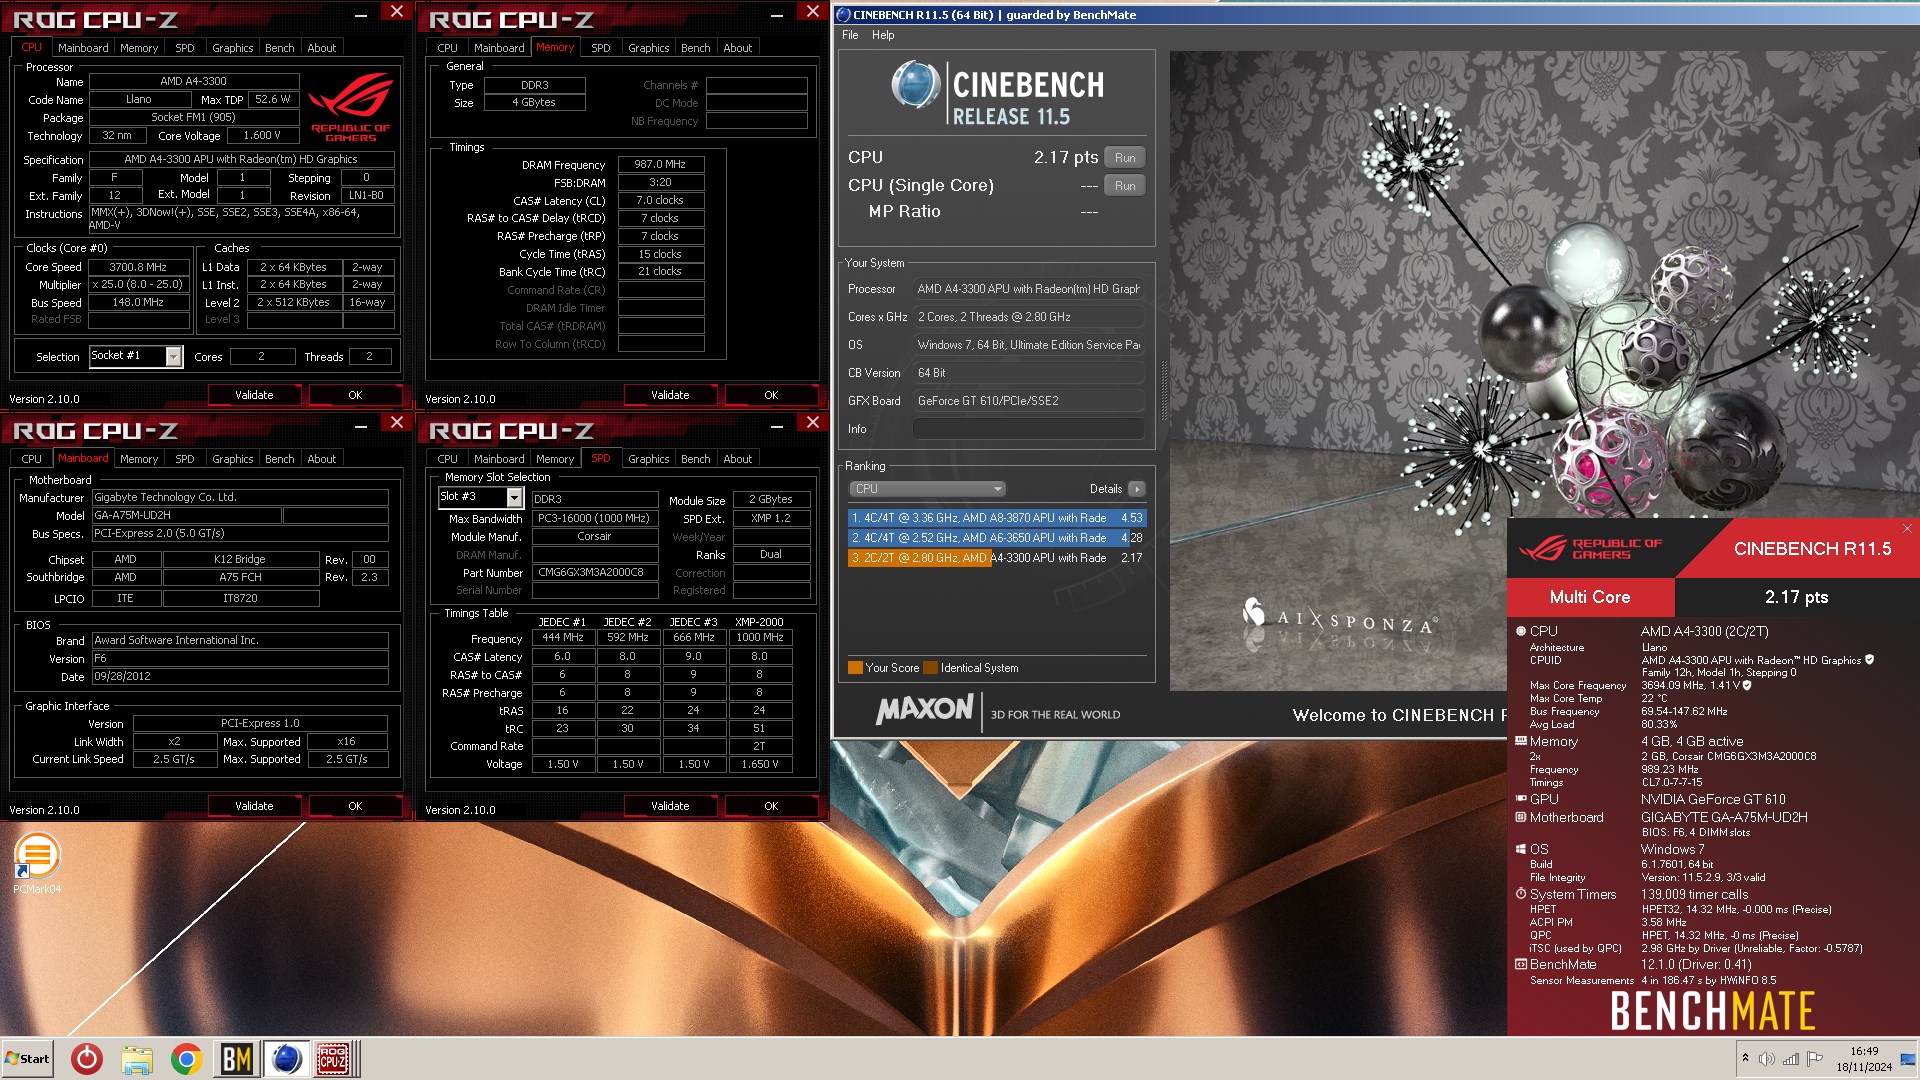Viewport: 1920px width, 1080px height.
Task: Open Bench tab in CPU-Z window showing DRAM timings
Action: click(695, 48)
